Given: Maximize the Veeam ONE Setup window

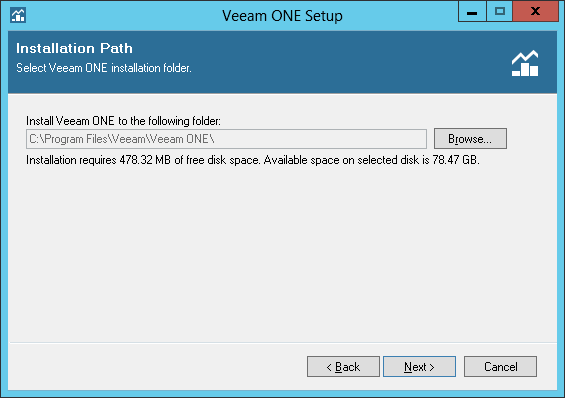Looking at the screenshot, I should point(500,12).
